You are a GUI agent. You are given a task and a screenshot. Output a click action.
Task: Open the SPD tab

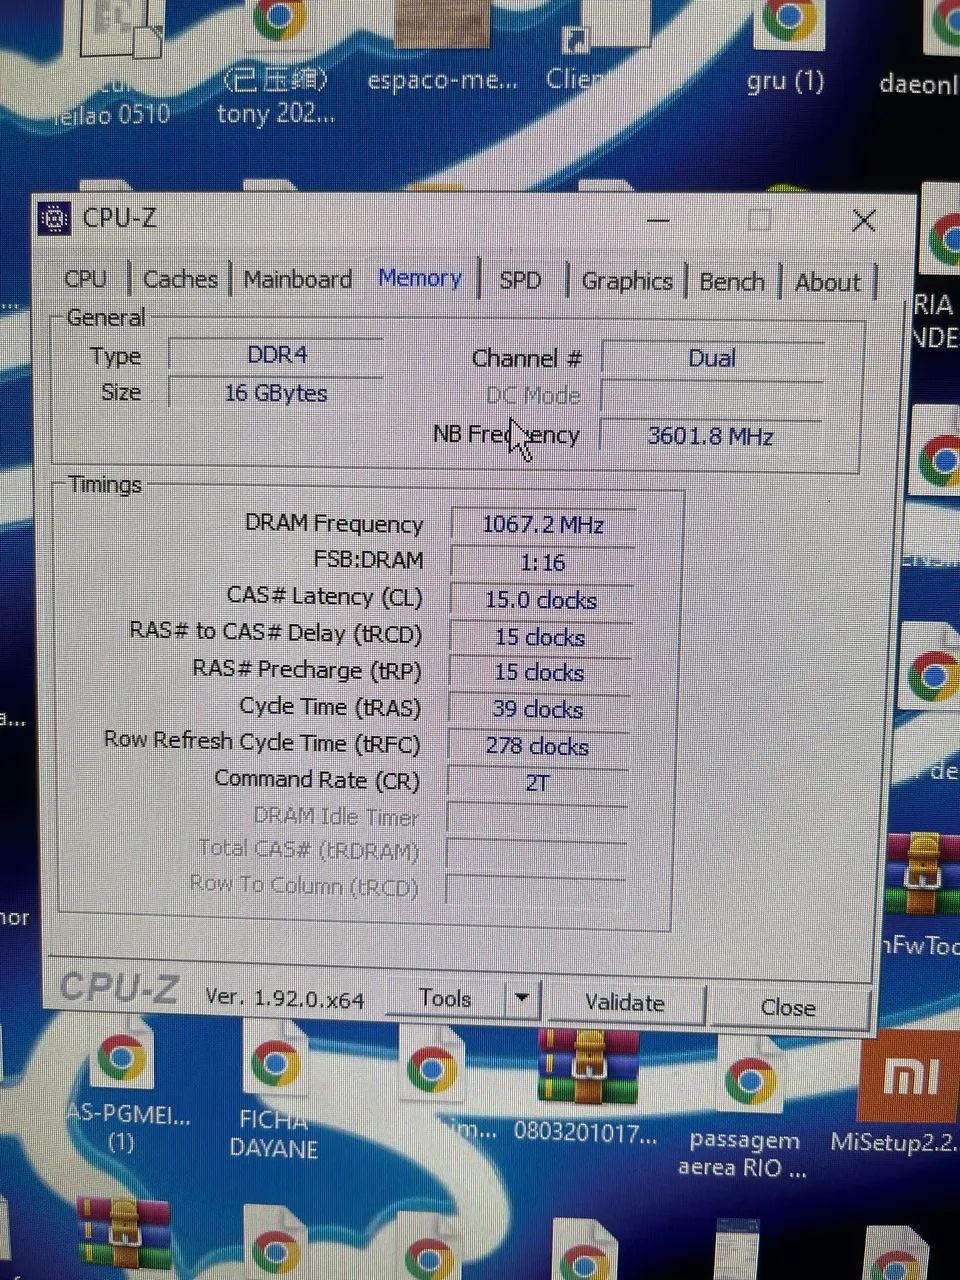pos(520,280)
